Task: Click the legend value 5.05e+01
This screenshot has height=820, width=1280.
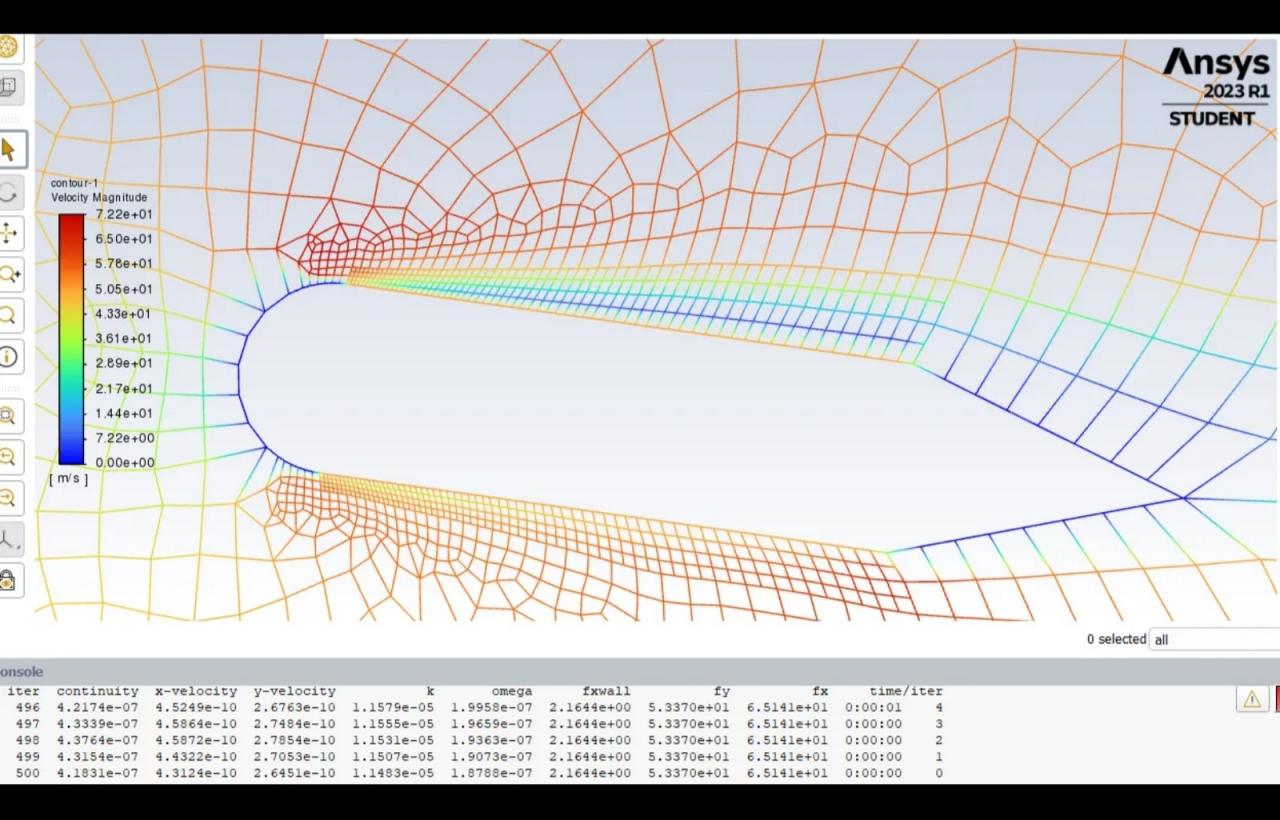Action: point(124,289)
